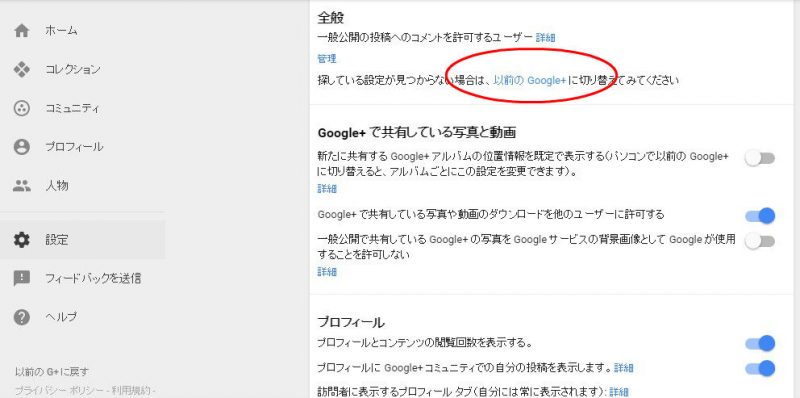The height and width of the screenshot is (398, 800).
Task: Click the Send feedback speech-bubble icon
Action: 21,278
